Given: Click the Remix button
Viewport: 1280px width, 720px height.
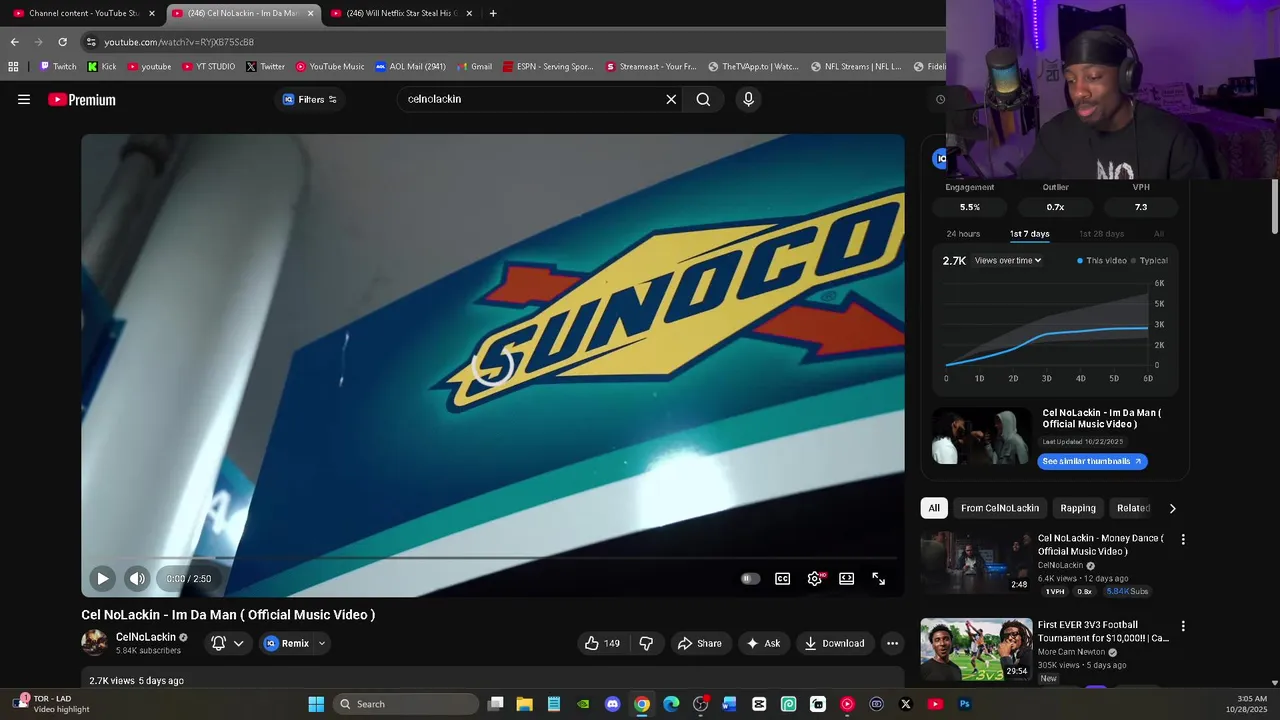Looking at the screenshot, I should 287,643.
